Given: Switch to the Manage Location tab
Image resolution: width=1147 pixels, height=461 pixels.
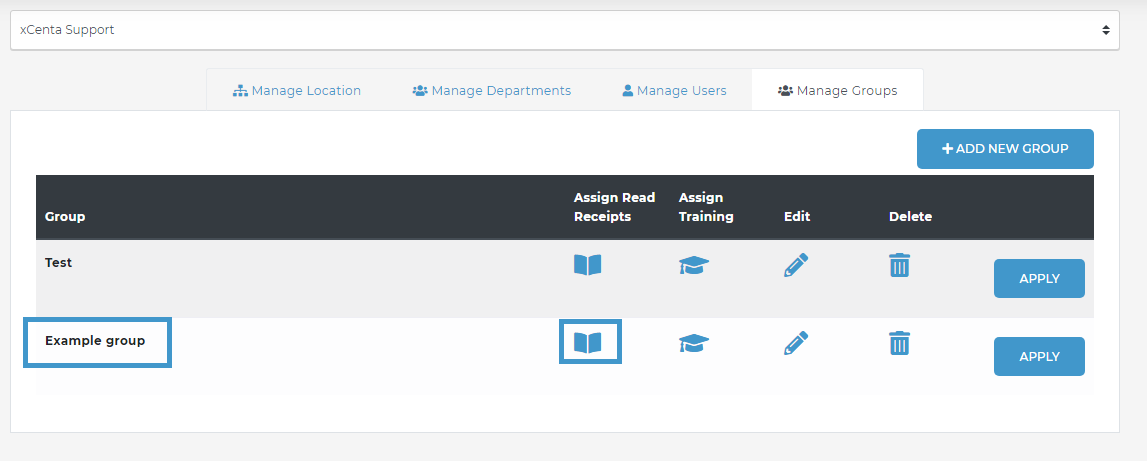Looking at the screenshot, I should (x=297, y=91).
